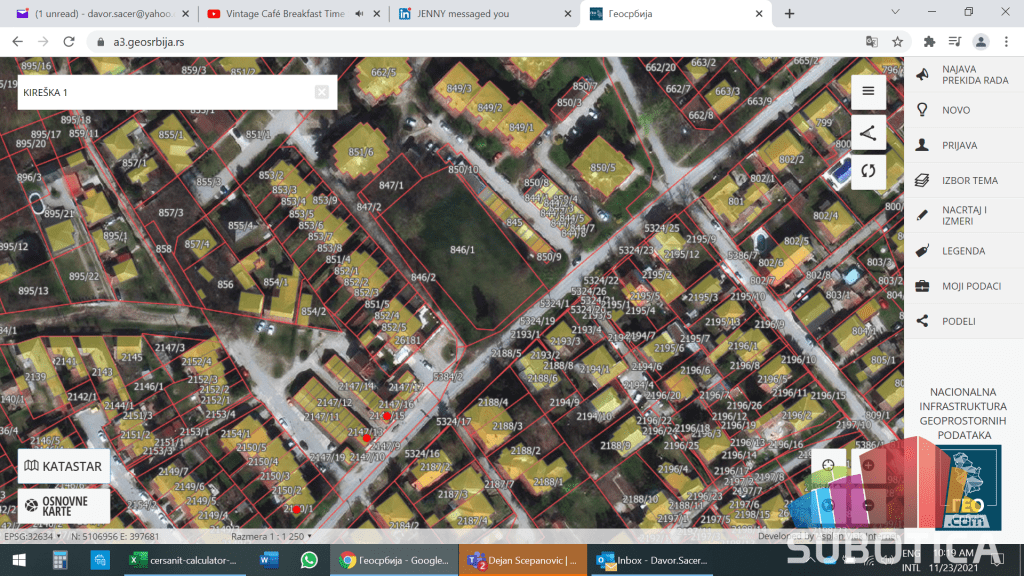Click PODELI to share the map
1024x576 pixels.
pyautogui.click(x=958, y=321)
